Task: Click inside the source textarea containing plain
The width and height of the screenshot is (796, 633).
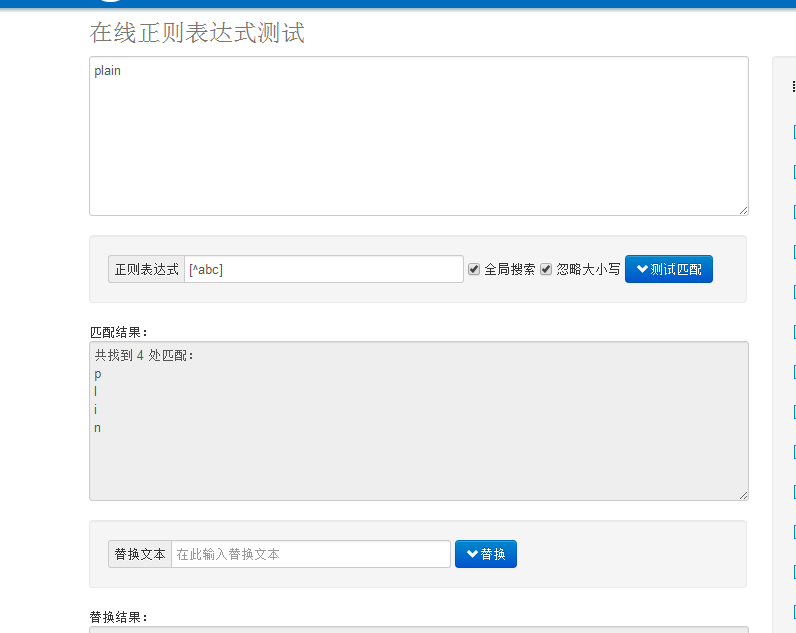Action: point(419,136)
